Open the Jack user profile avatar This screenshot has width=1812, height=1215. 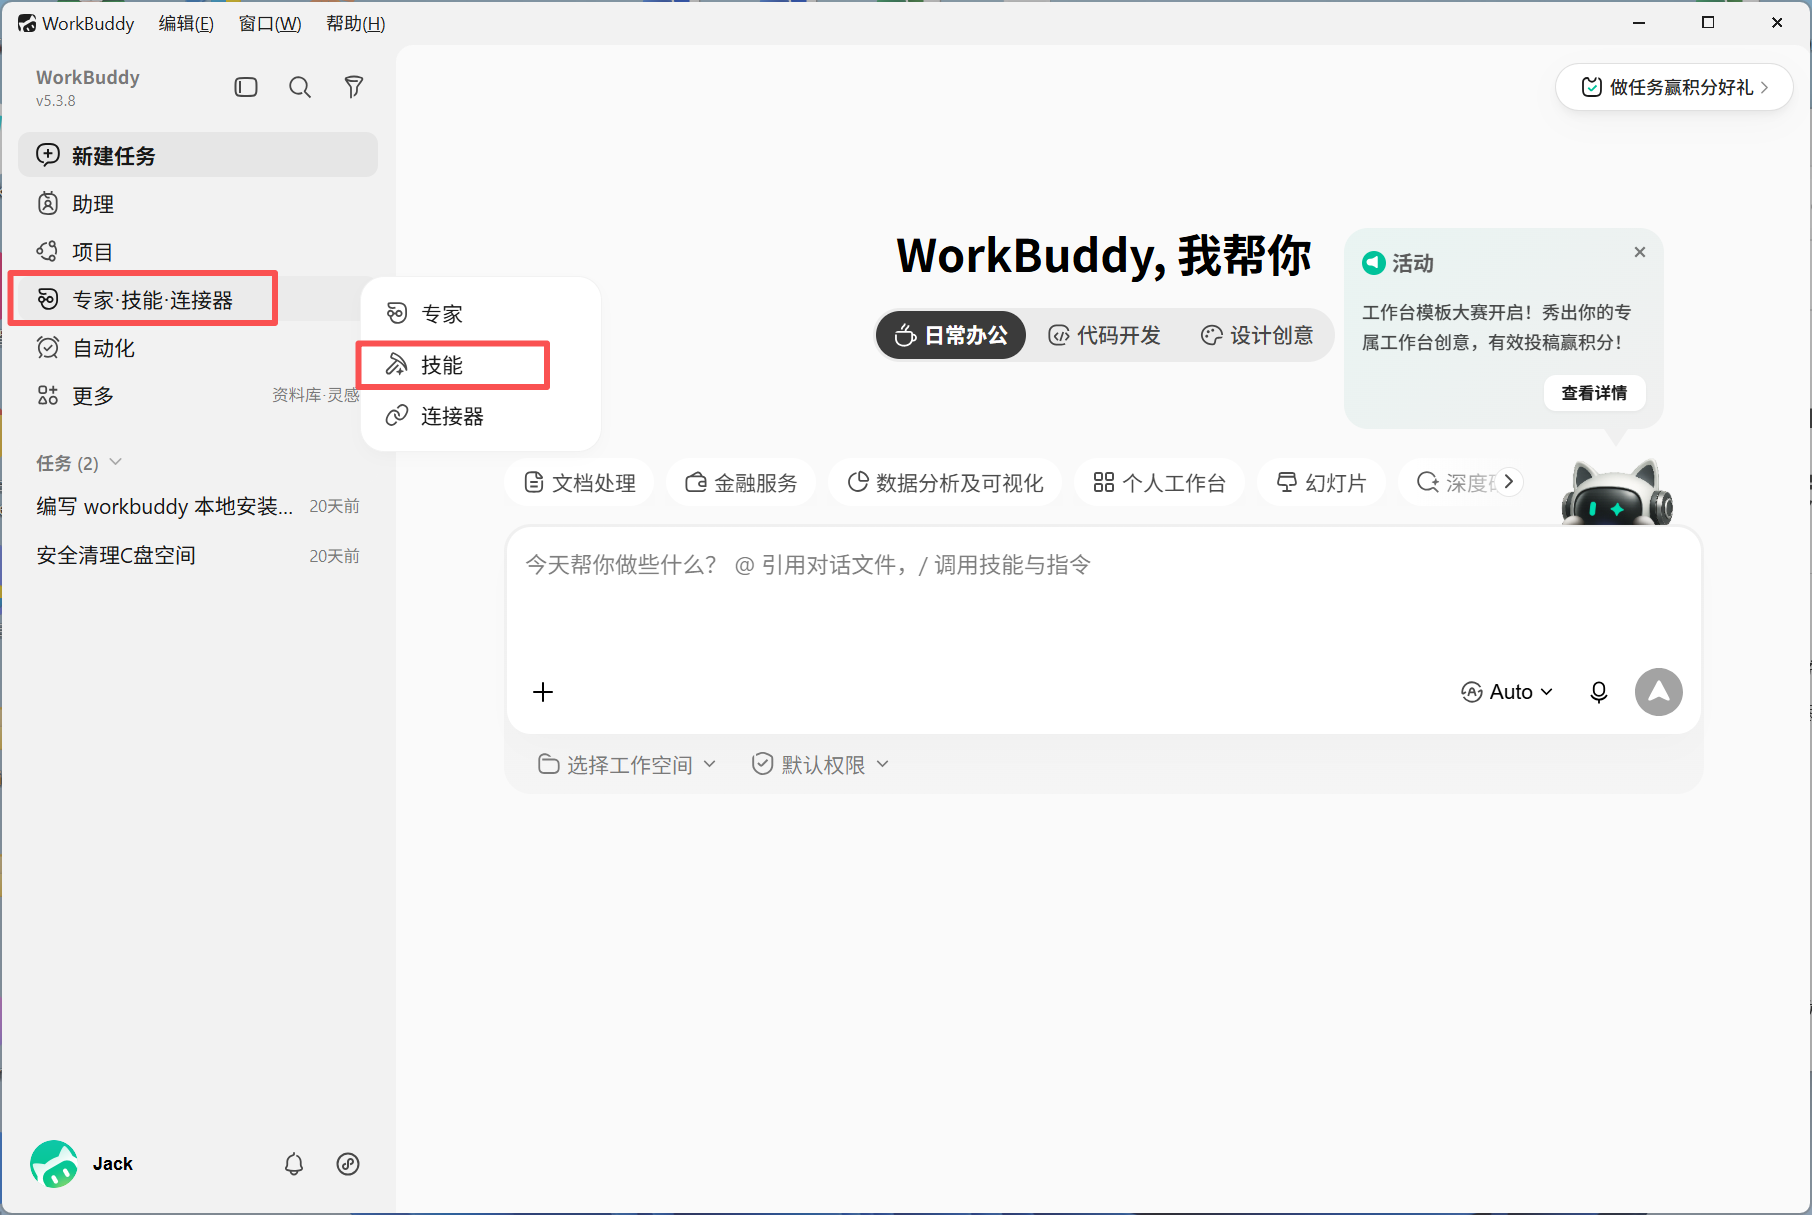pos(54,1164)
